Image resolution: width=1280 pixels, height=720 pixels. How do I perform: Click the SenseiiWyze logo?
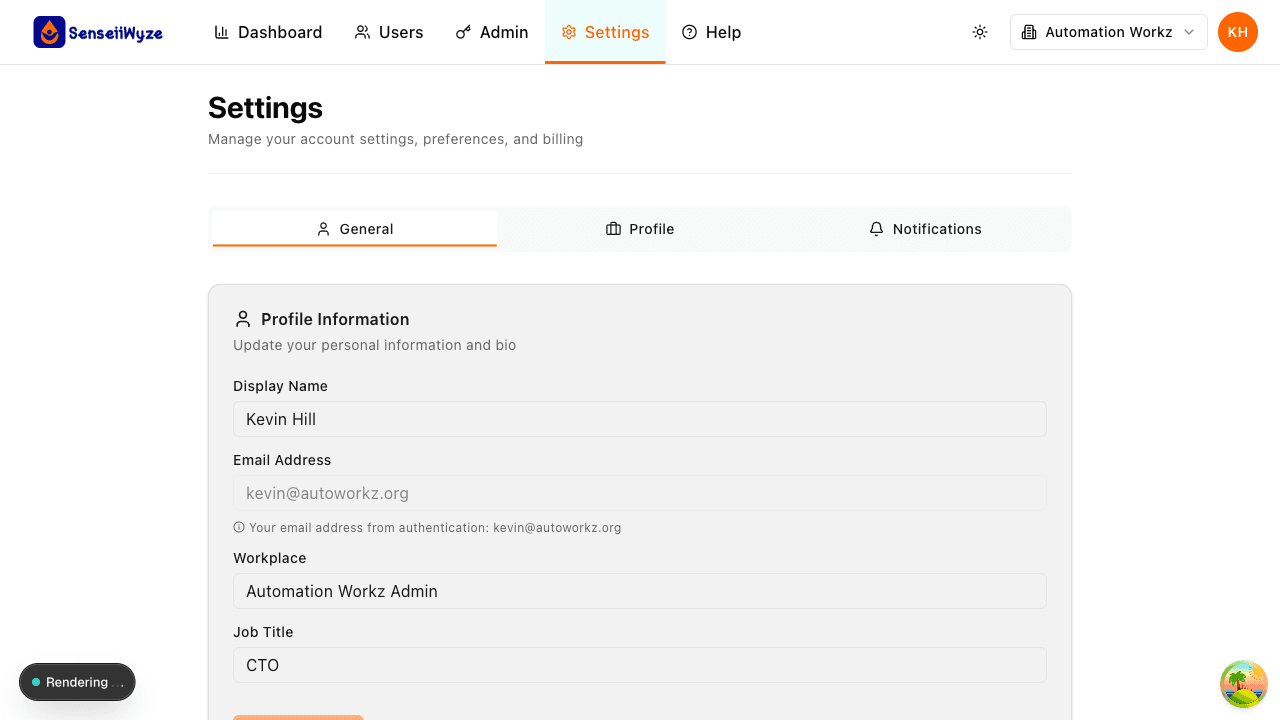click(97, 31)
